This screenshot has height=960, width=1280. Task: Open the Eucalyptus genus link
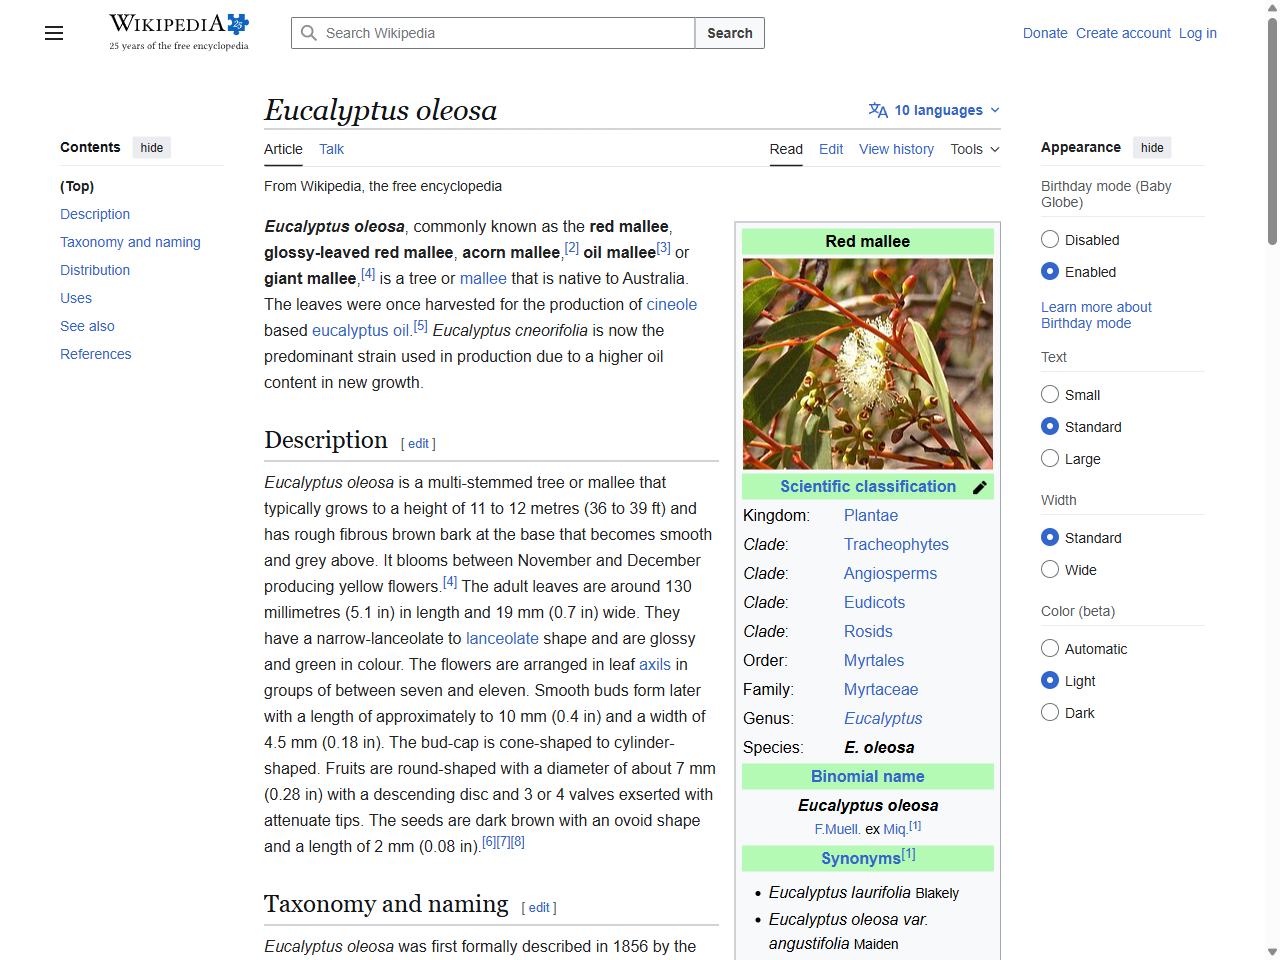point(883,718)
